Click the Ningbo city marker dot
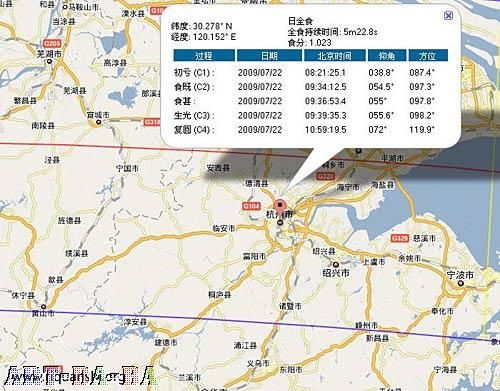The image size is (500, 391). (461, 283)
